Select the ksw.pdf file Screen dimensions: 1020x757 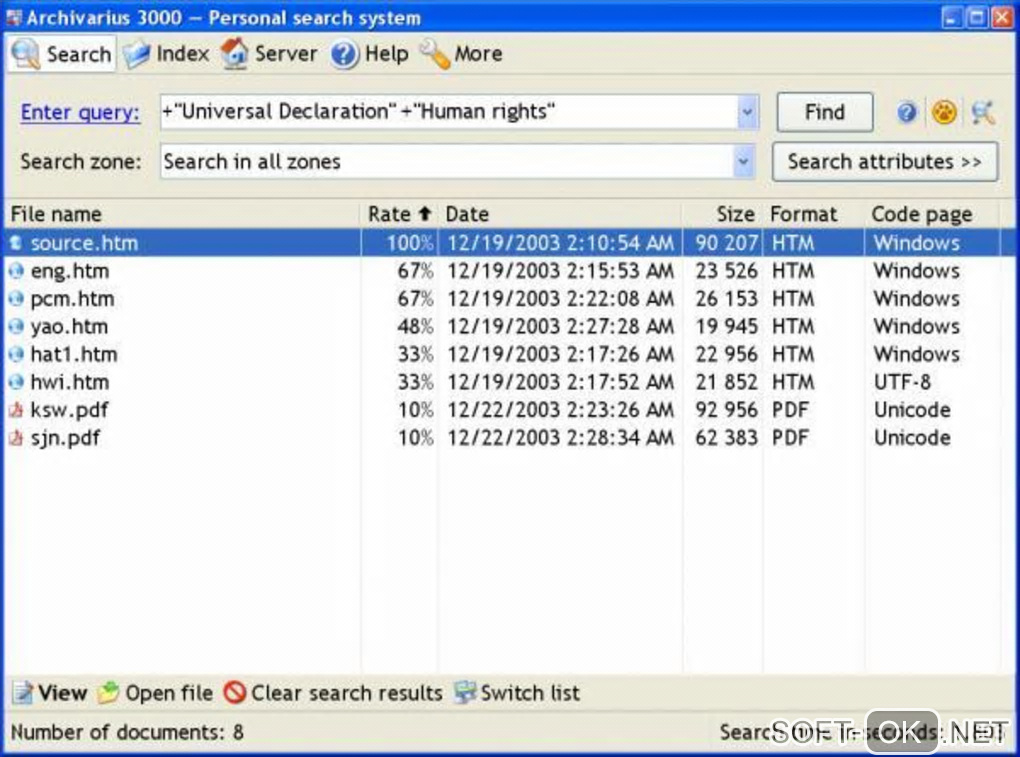[69, 410]
